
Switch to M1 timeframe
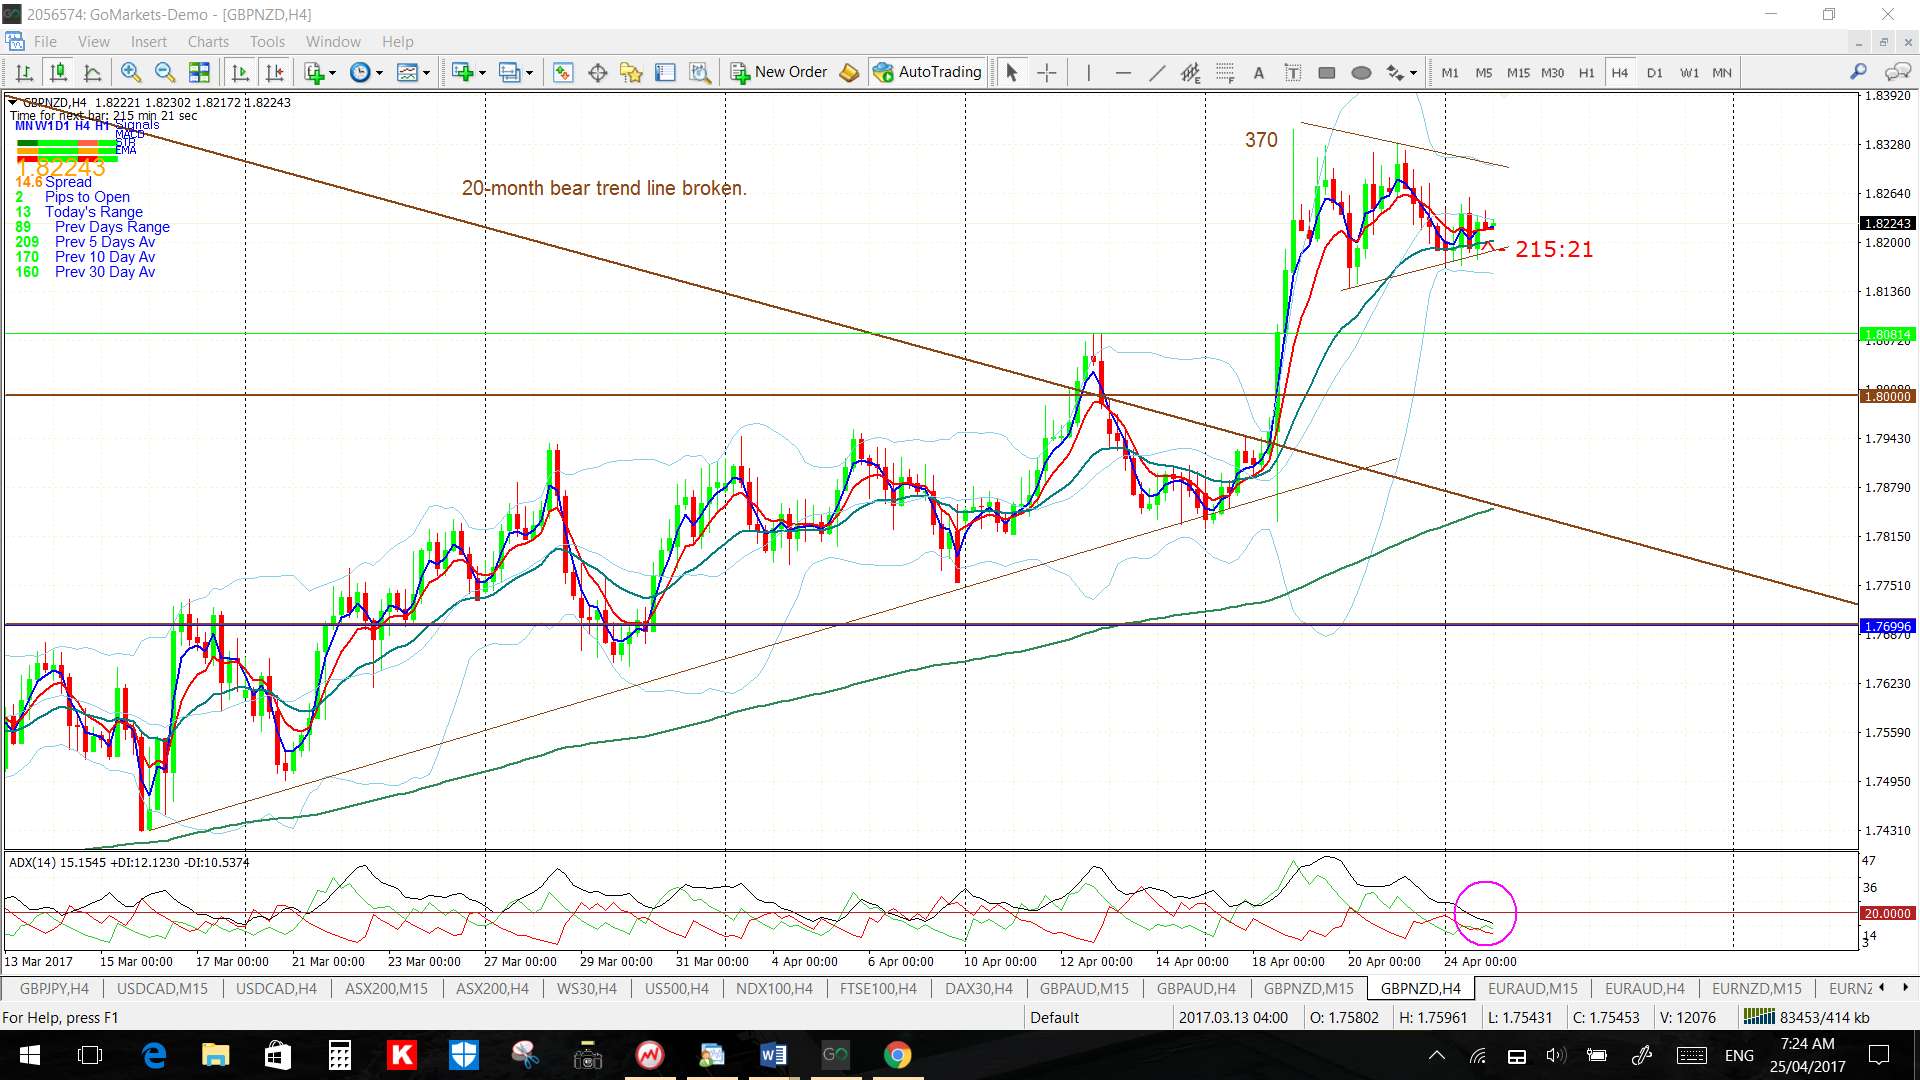(1450, 72)
